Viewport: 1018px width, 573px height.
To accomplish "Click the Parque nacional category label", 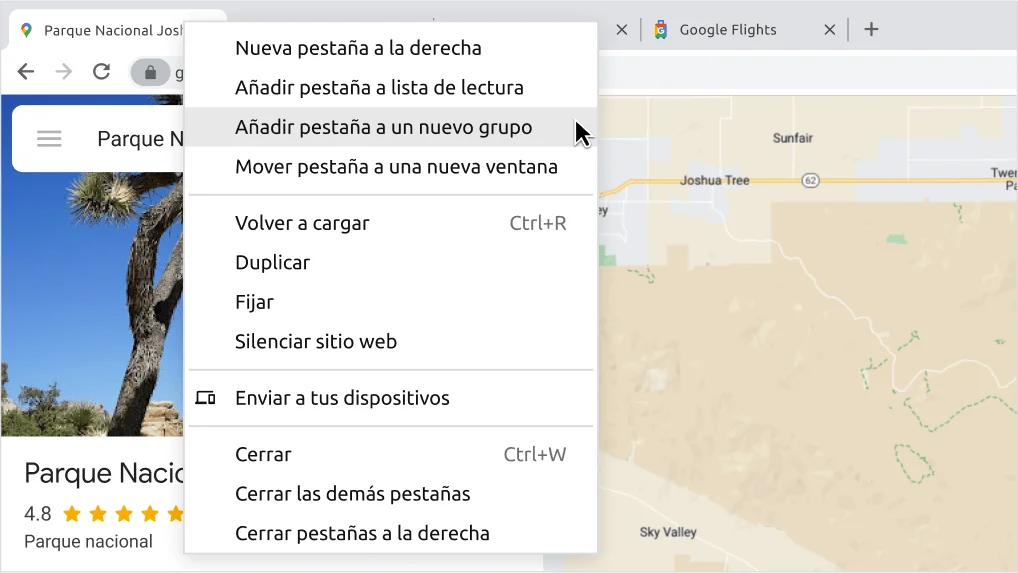I will tap(88, 541).
